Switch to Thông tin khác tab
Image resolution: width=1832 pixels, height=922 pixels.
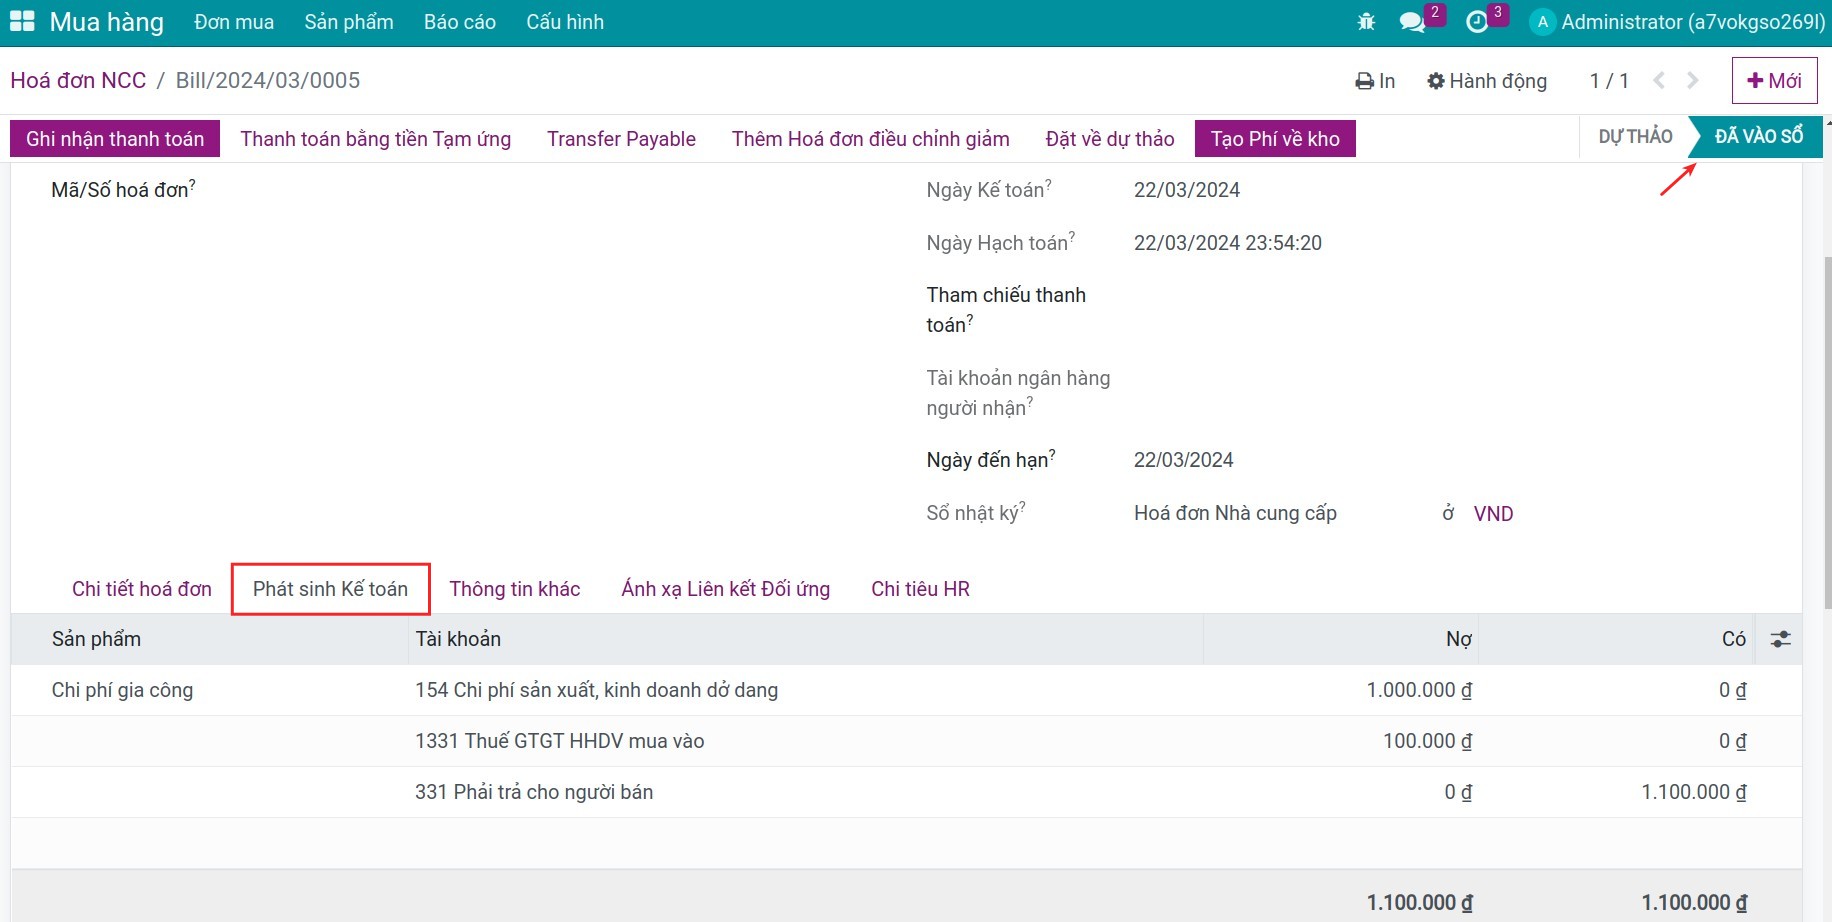coord(515,589)
